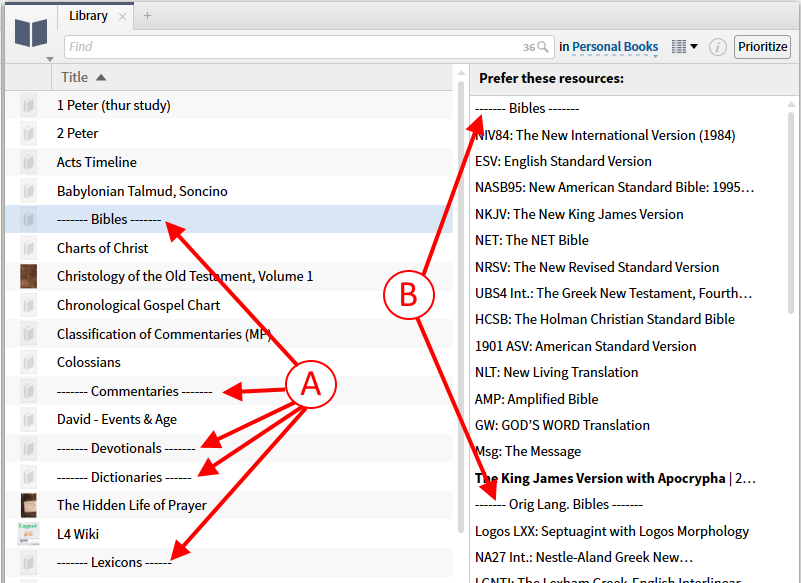The image size is (801, 583).
Task: Select the Lexicons divider row
Action: pos(114,563)
